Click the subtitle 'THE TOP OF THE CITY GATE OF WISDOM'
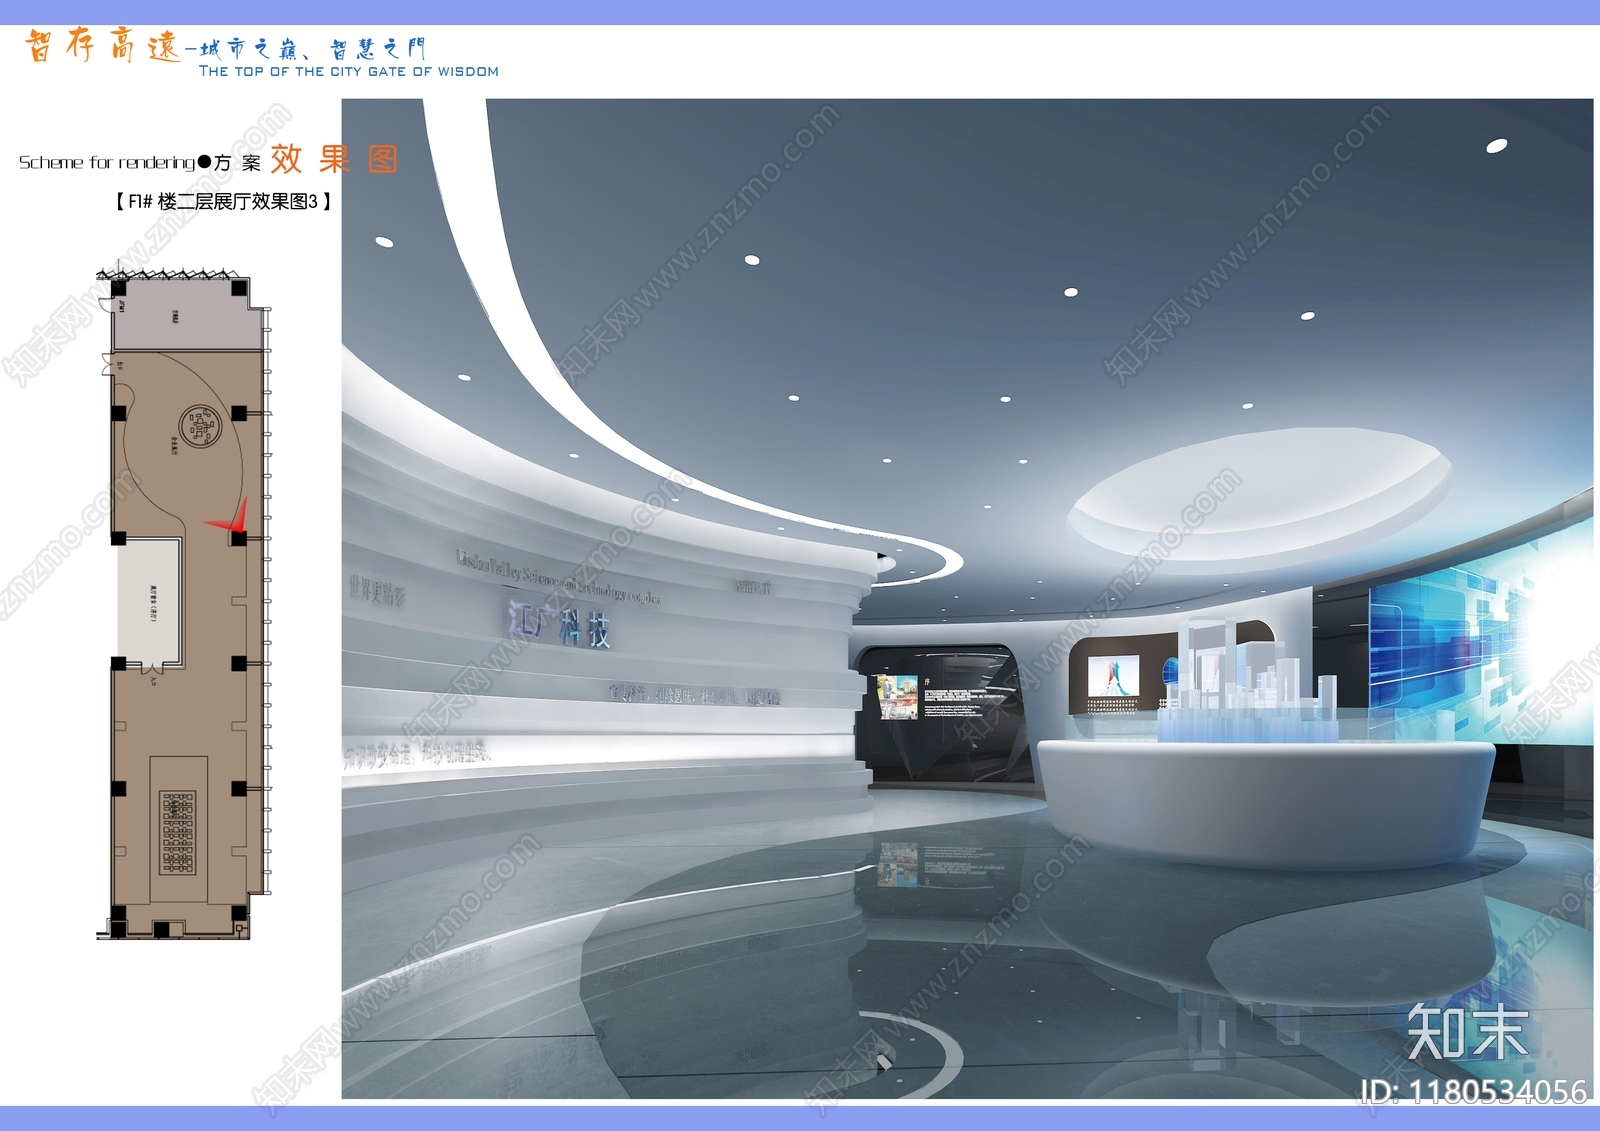 pyautogui.click(x=348, y=71)
